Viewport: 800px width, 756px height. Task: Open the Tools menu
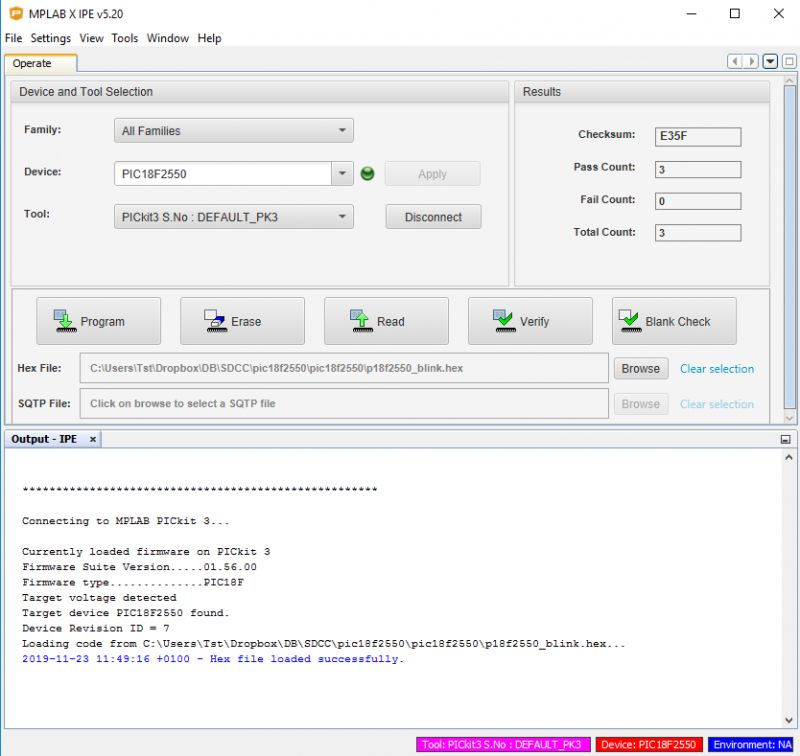point(125,38)
